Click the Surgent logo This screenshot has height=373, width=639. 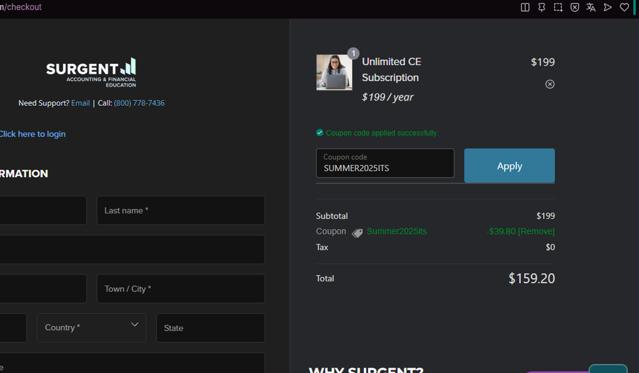pos(91,72)
